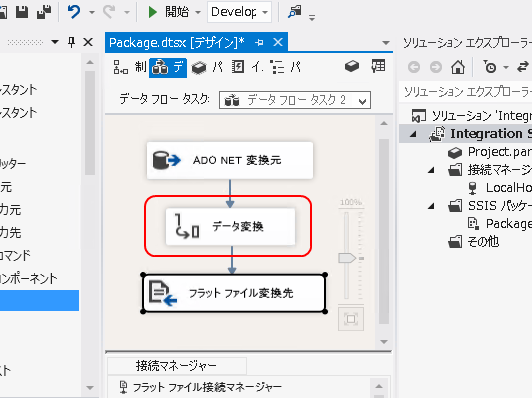Click designer vertical scrollbar down arrow
Image resolution: width=532 pixels, height=398 pixels.
[384, 342]
